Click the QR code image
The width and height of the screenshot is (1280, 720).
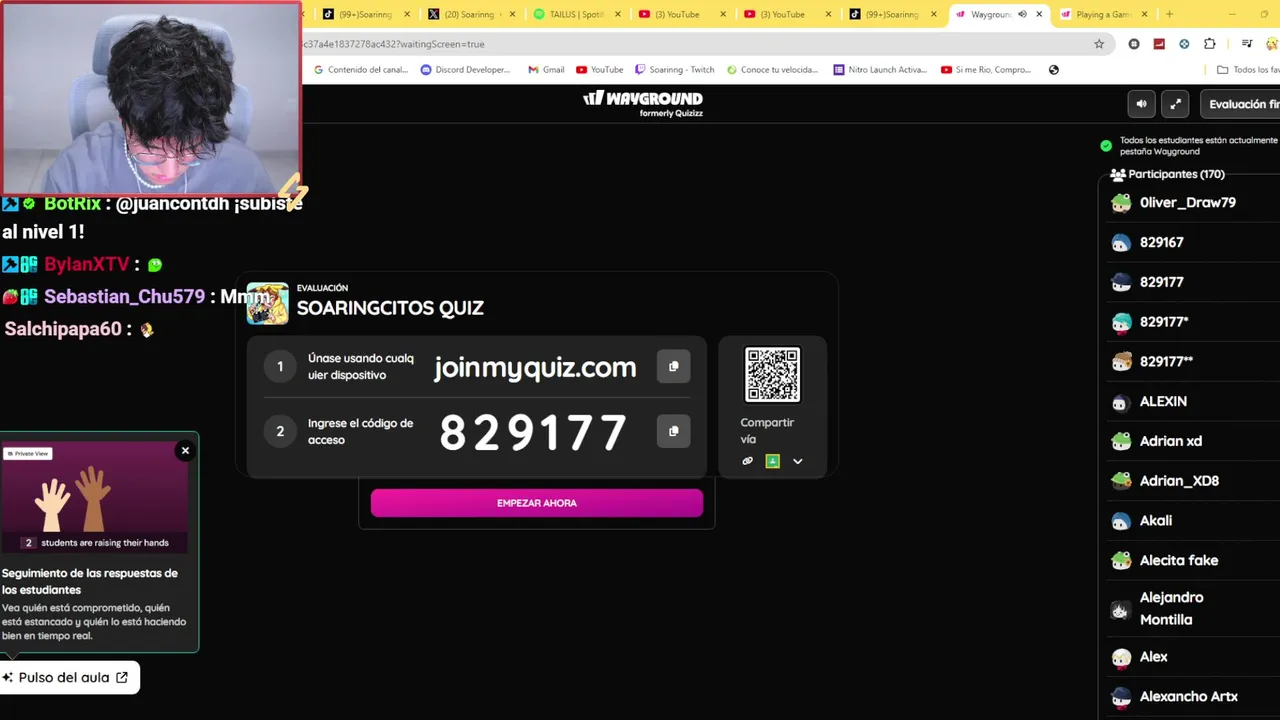(x=772, y=374)
